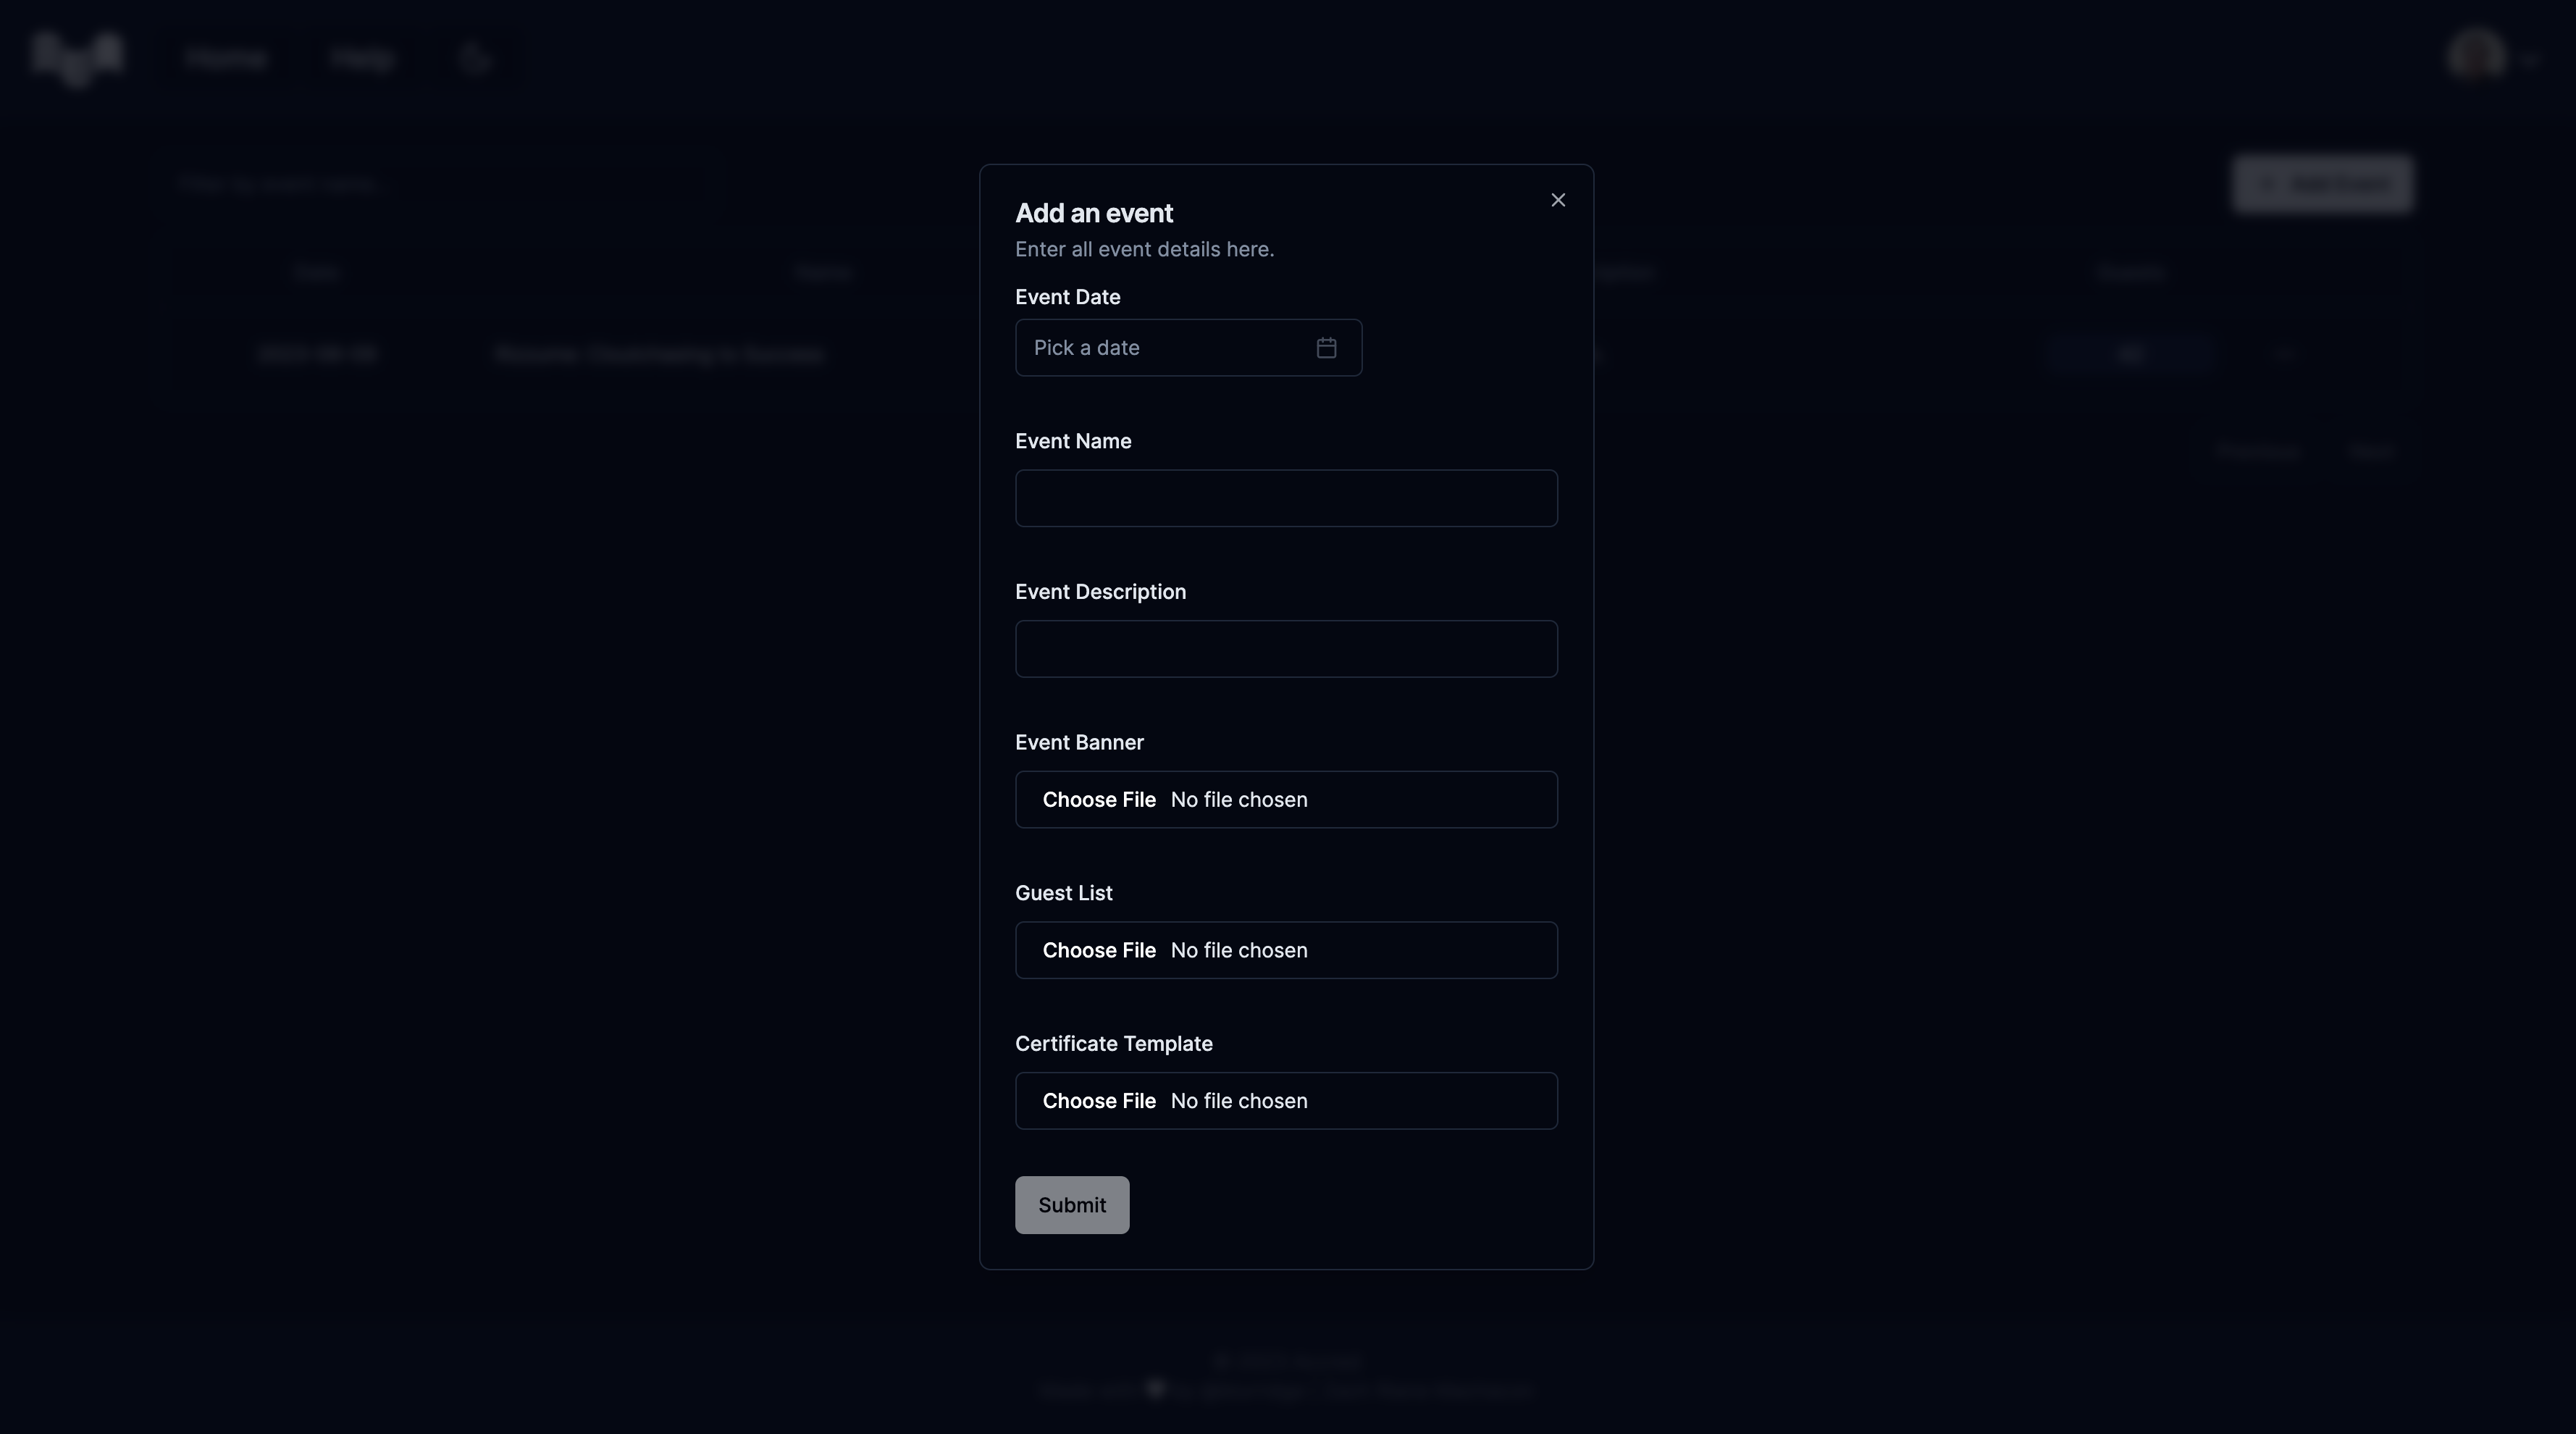Click the Guest List label
Viewport: 2576px width, 1434px height.
coord(1063,893)
